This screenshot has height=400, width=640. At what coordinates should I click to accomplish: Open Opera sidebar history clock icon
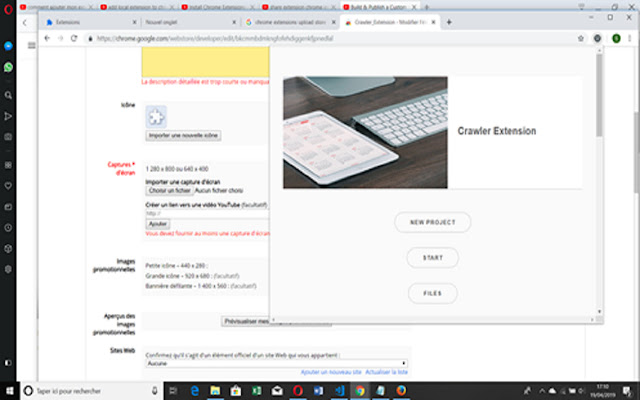8,228
